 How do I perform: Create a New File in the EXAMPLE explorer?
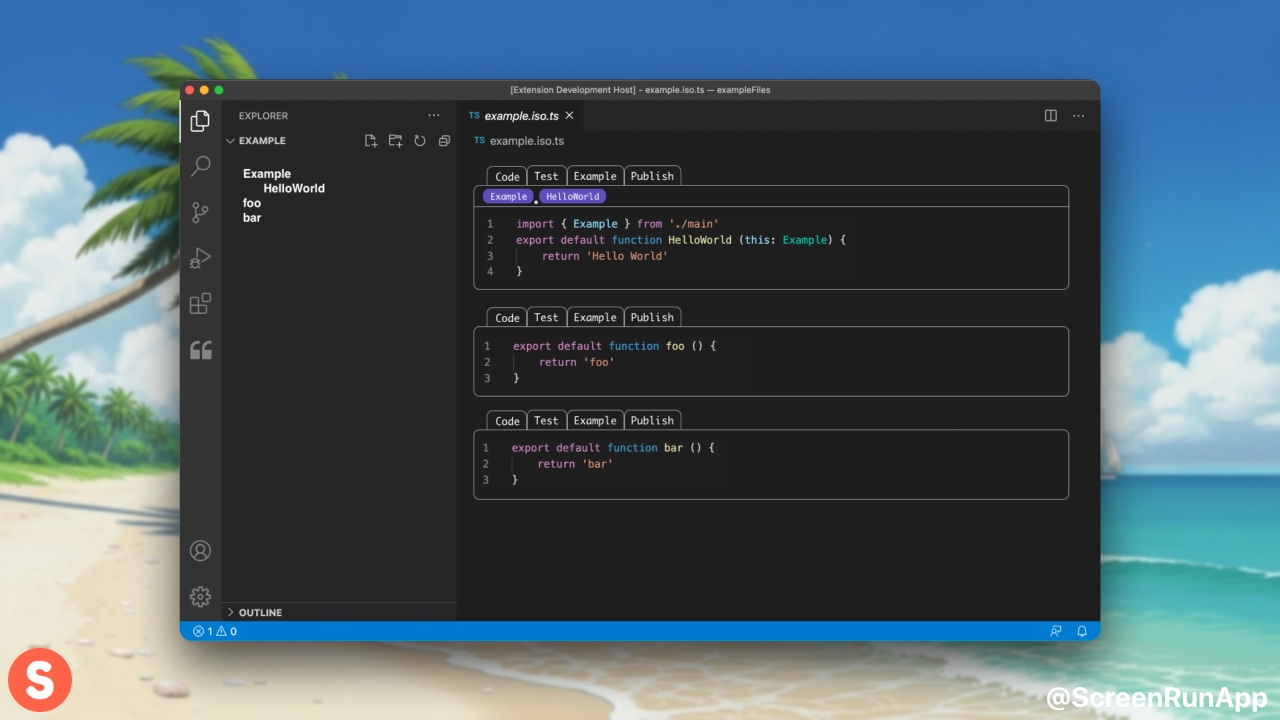coord(371,141)
